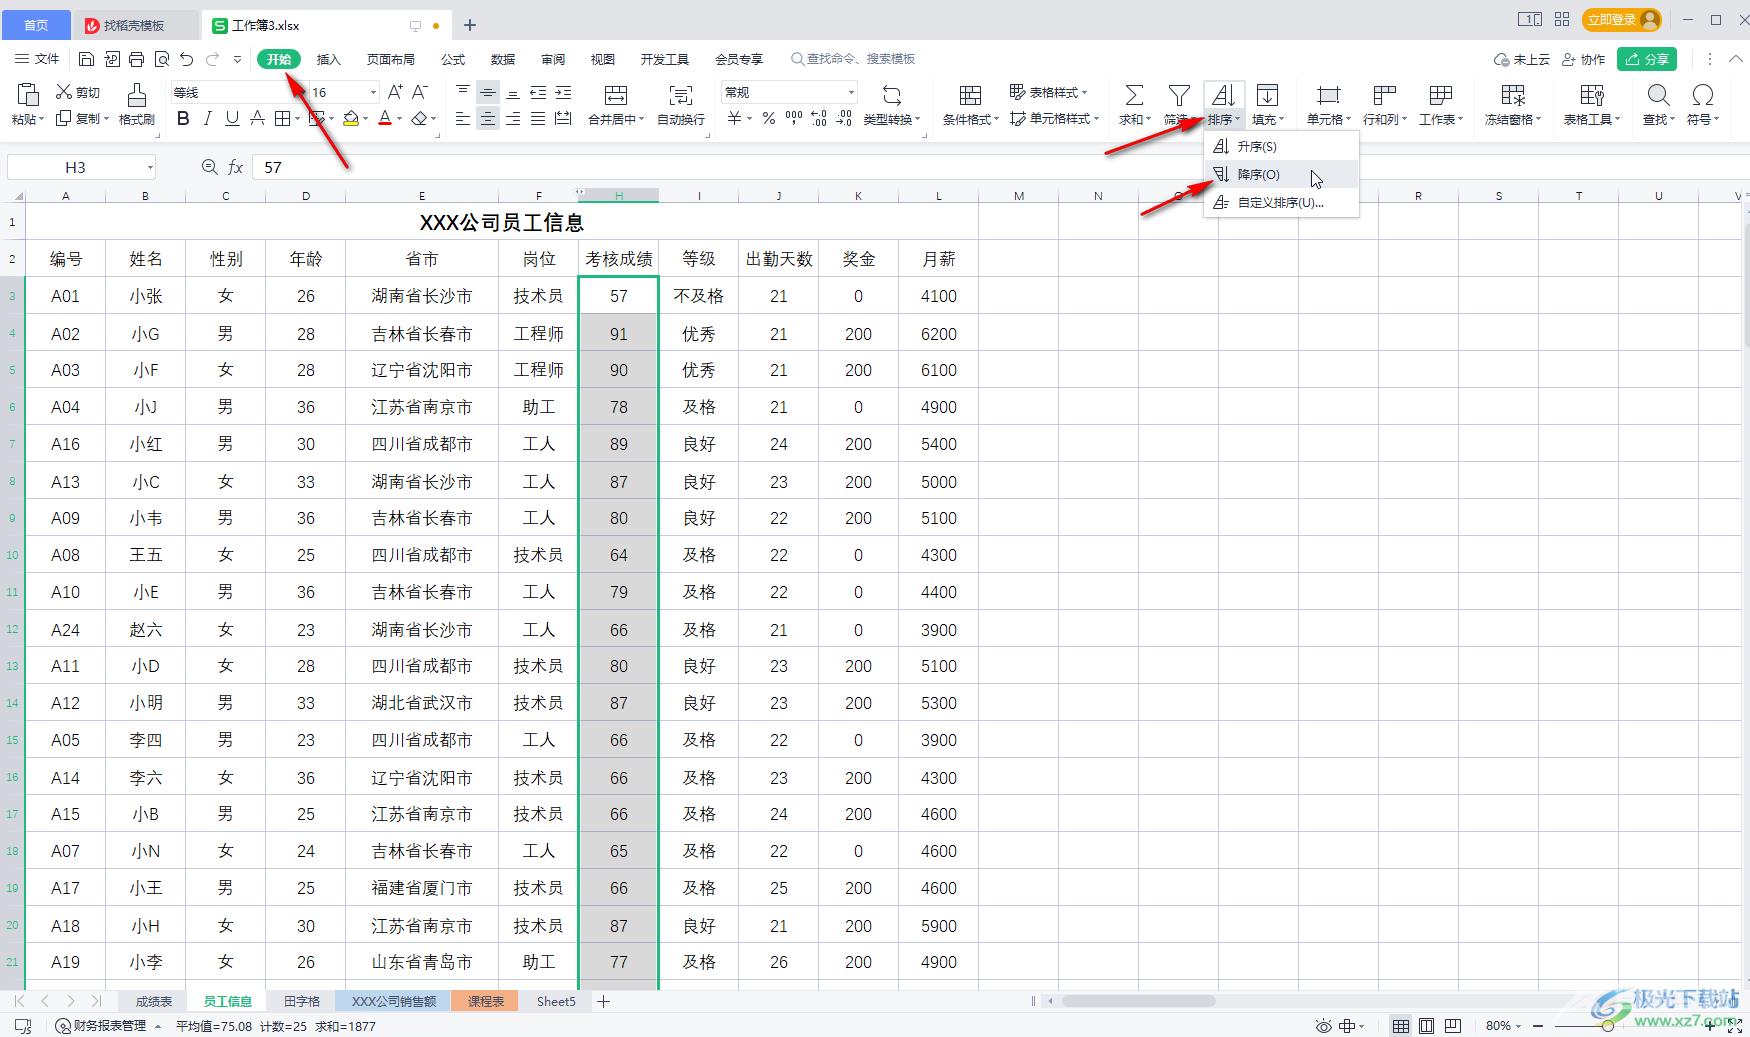Toggle Wrap Text (自动换行)
Viewport: 1750px width, 1037px height.
(x=681, y=104)
